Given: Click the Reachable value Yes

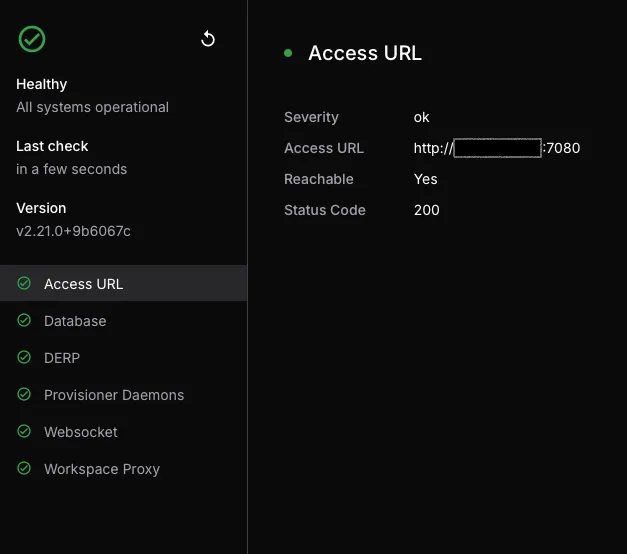Looking at the screenshot, I should [425, 179].
